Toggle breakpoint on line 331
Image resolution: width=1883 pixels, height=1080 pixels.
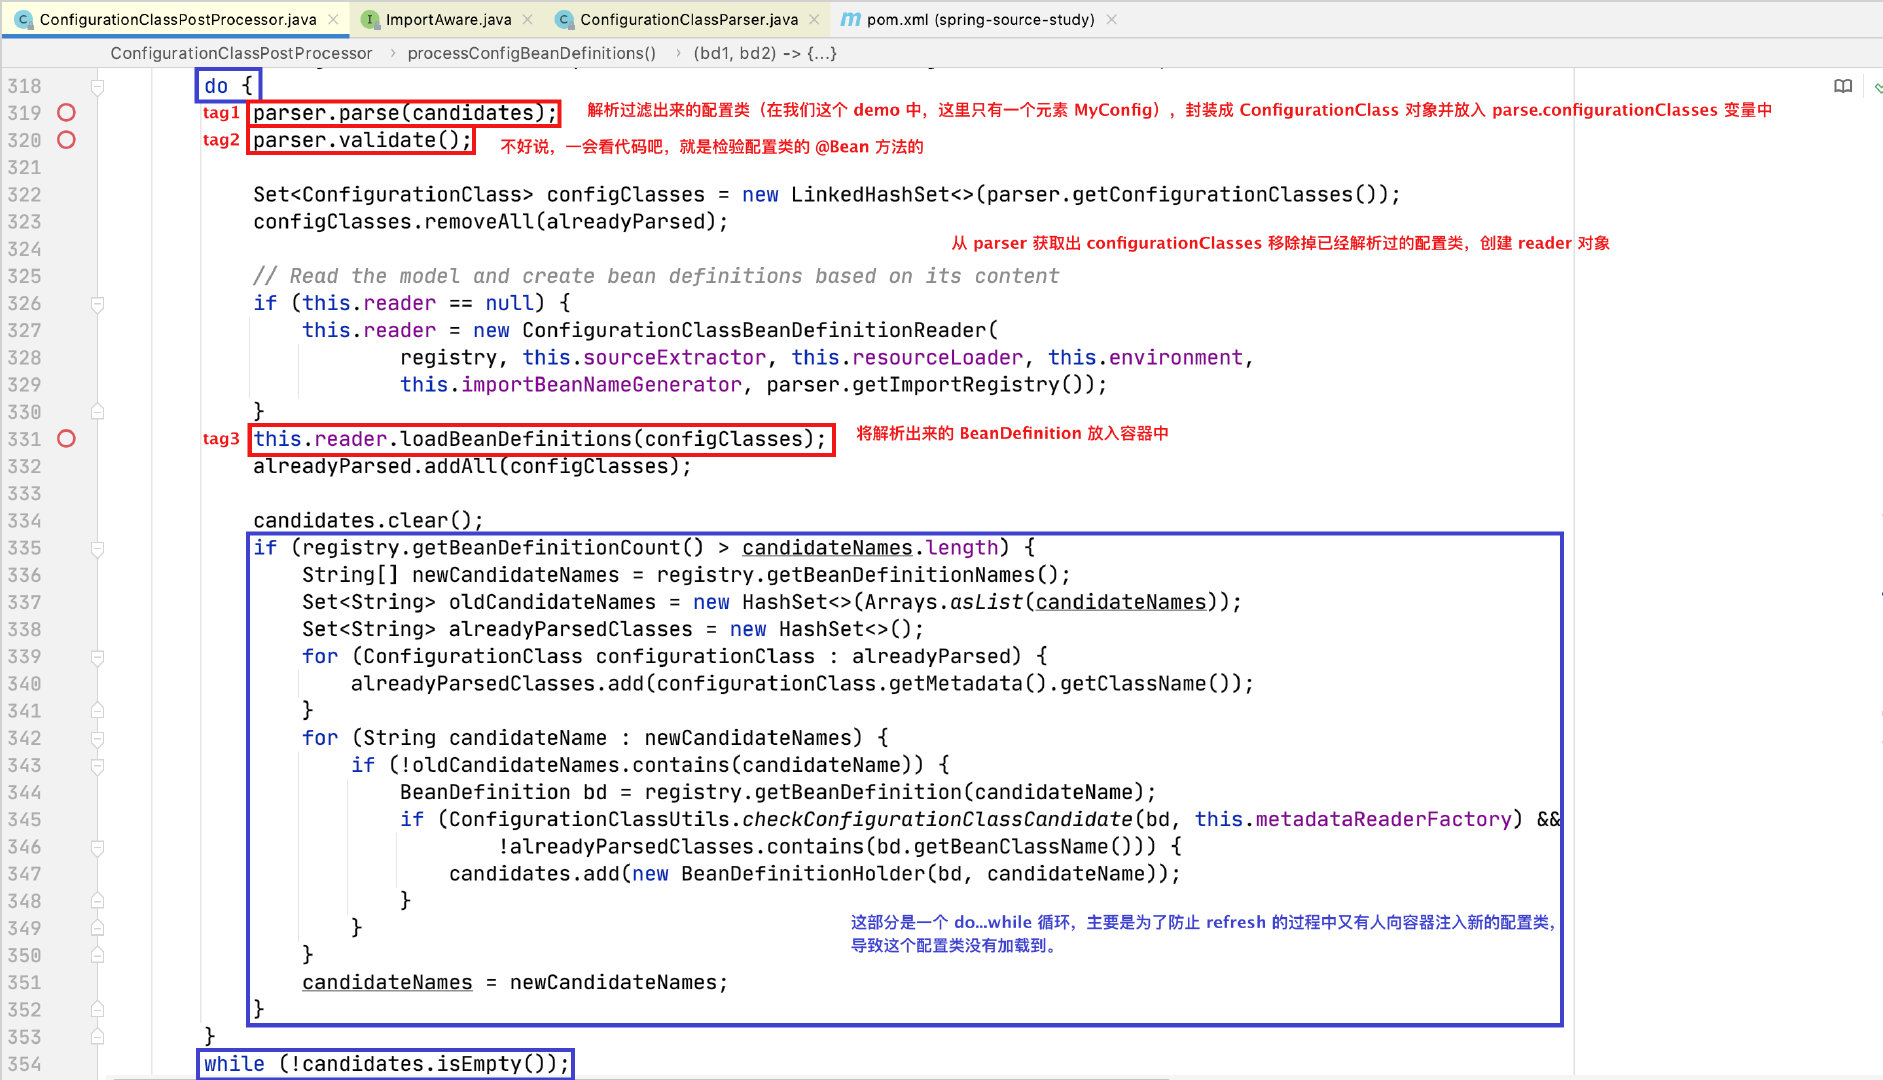[x=66, y=439]
